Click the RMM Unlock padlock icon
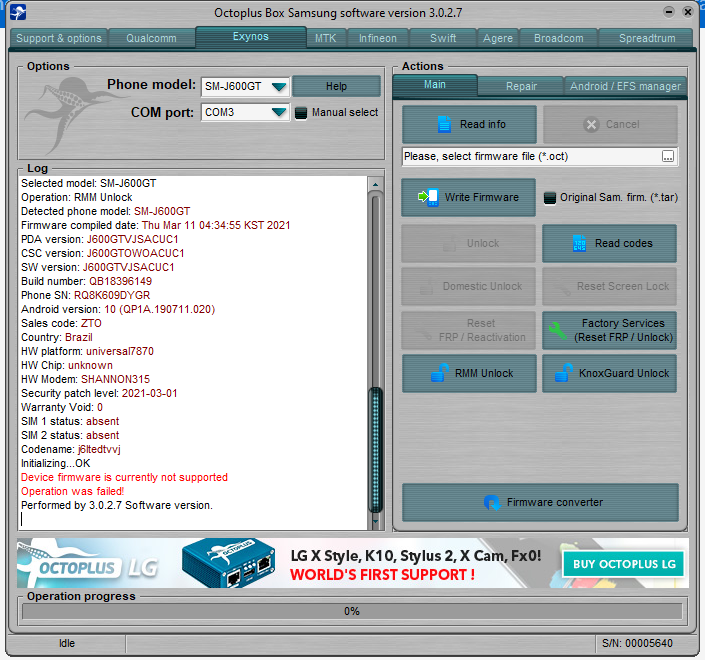Viewport: 705px width, 660px height. (439, 373)
